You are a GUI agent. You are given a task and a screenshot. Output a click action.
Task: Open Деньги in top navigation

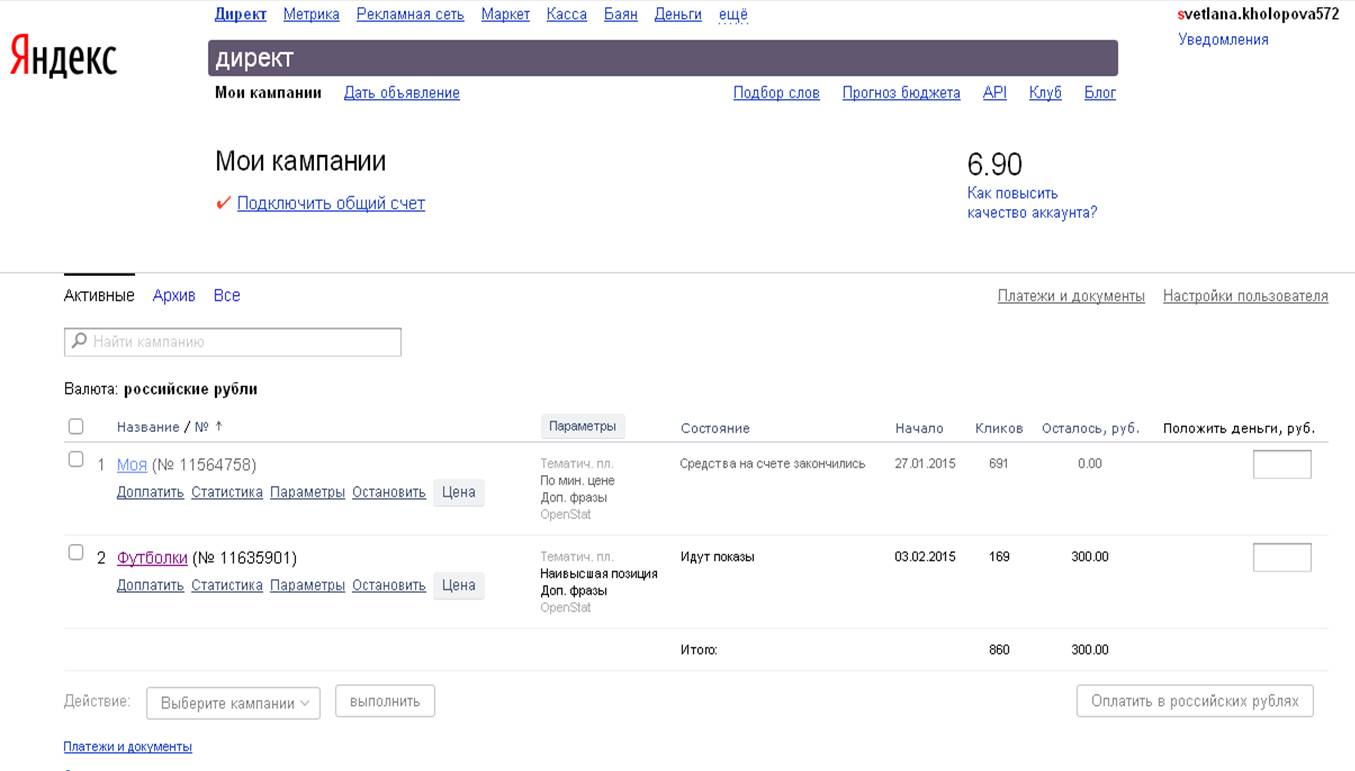coord(678,14)
